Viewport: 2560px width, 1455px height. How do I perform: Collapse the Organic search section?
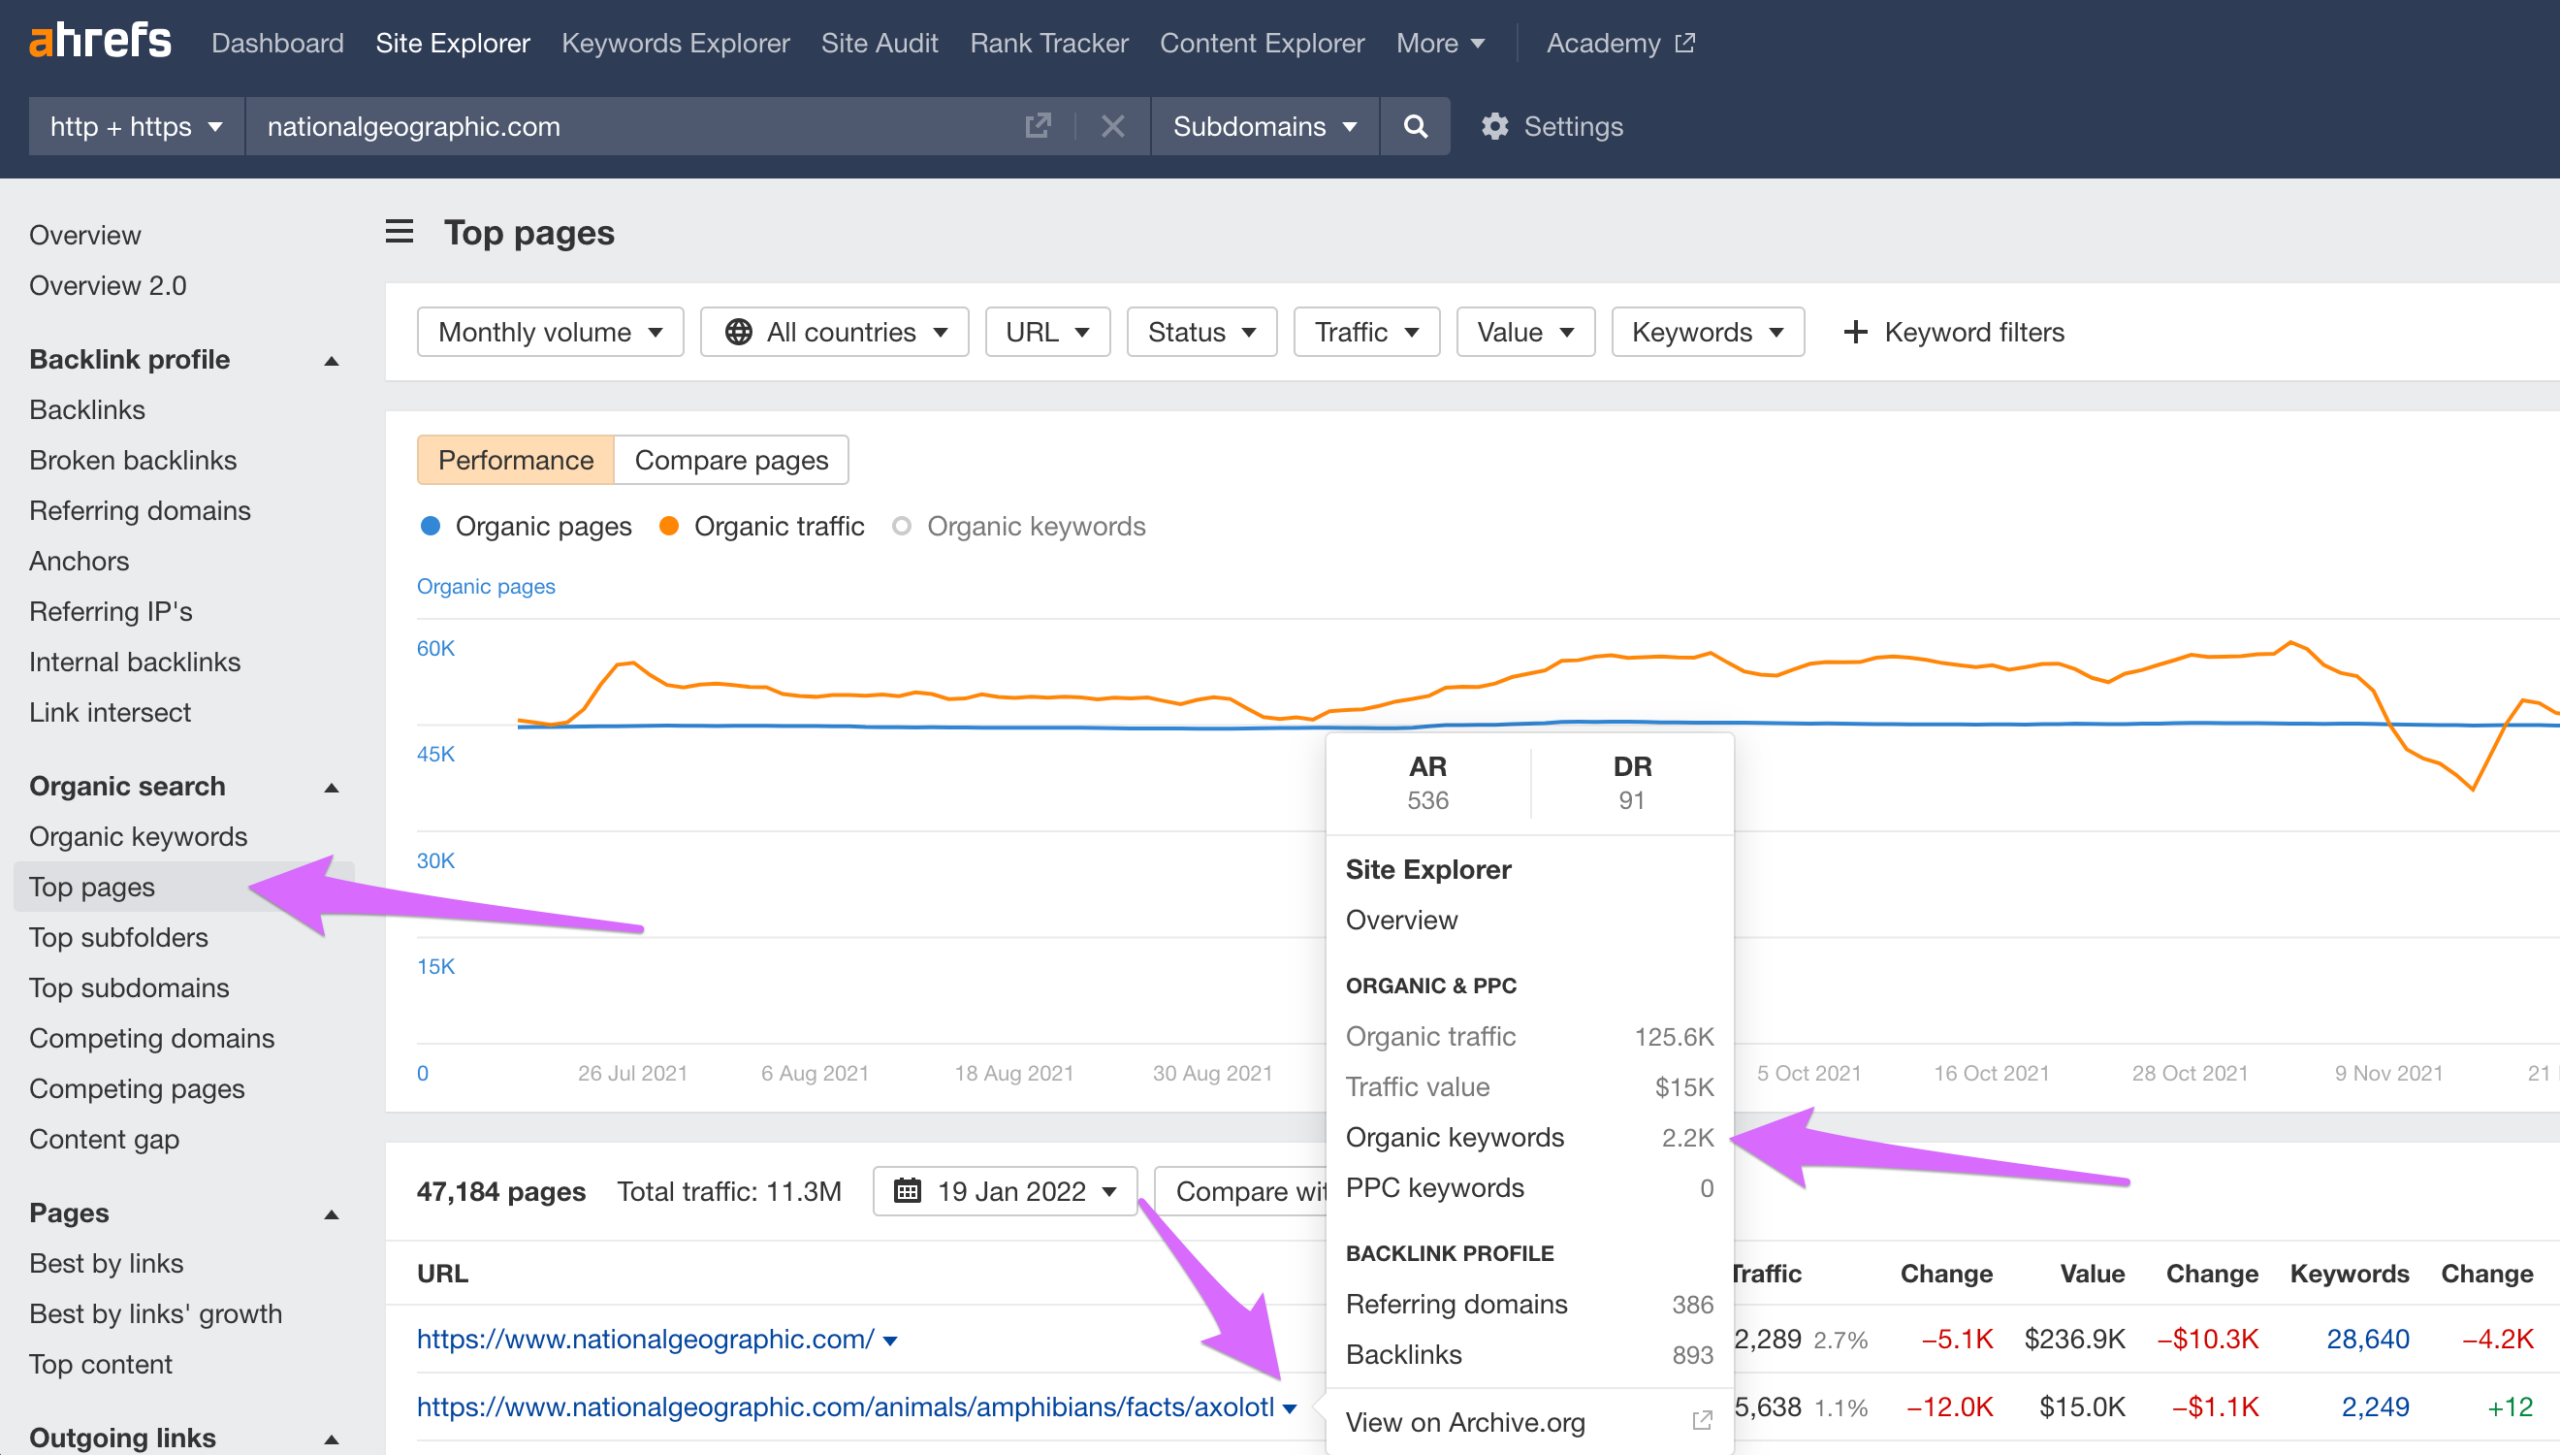coord(332,787)
